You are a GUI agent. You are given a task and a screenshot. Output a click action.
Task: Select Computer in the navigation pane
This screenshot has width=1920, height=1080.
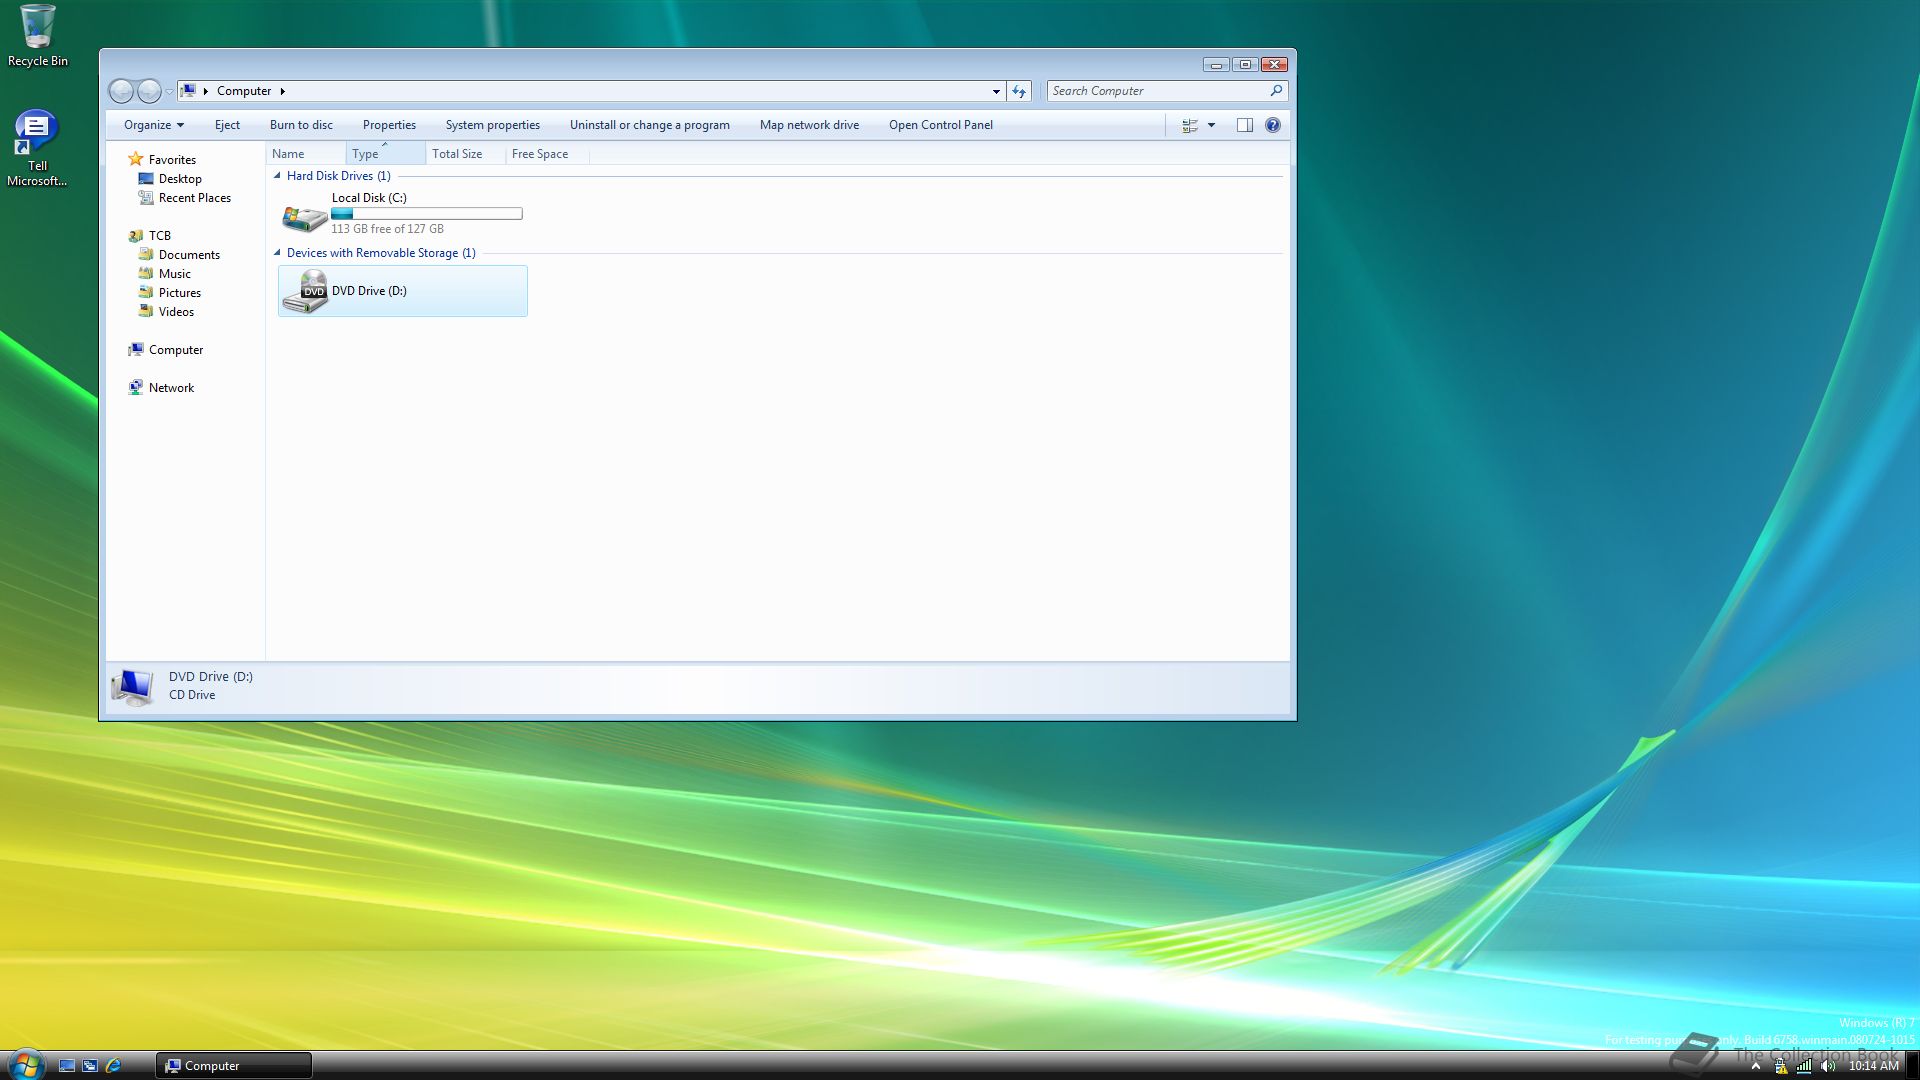click(x=176, y=350)
